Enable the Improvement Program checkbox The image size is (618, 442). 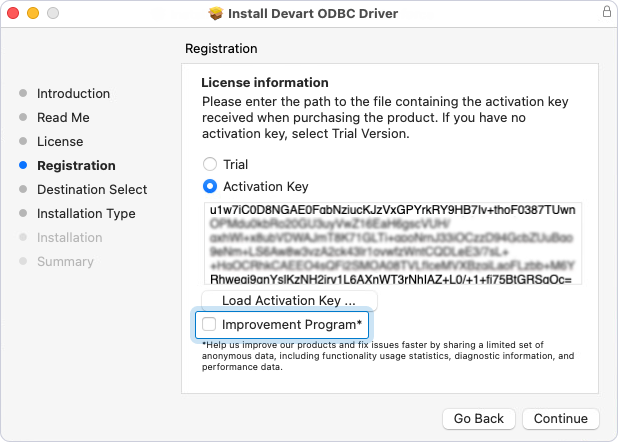[x=209, y=324]
